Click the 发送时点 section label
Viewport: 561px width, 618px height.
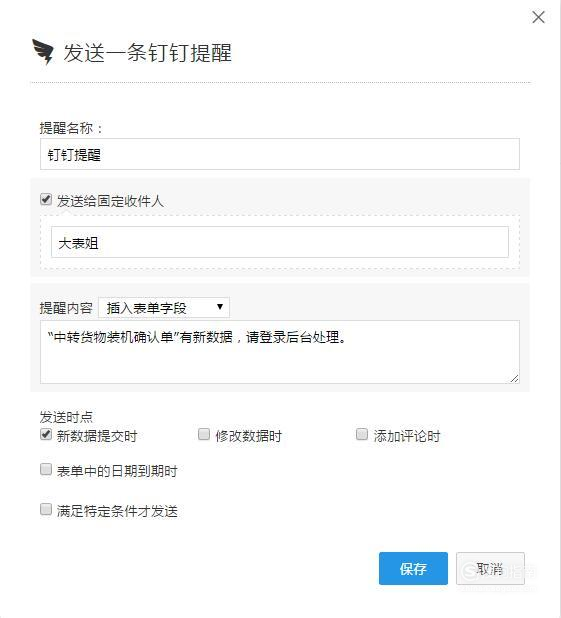[66, 417]
